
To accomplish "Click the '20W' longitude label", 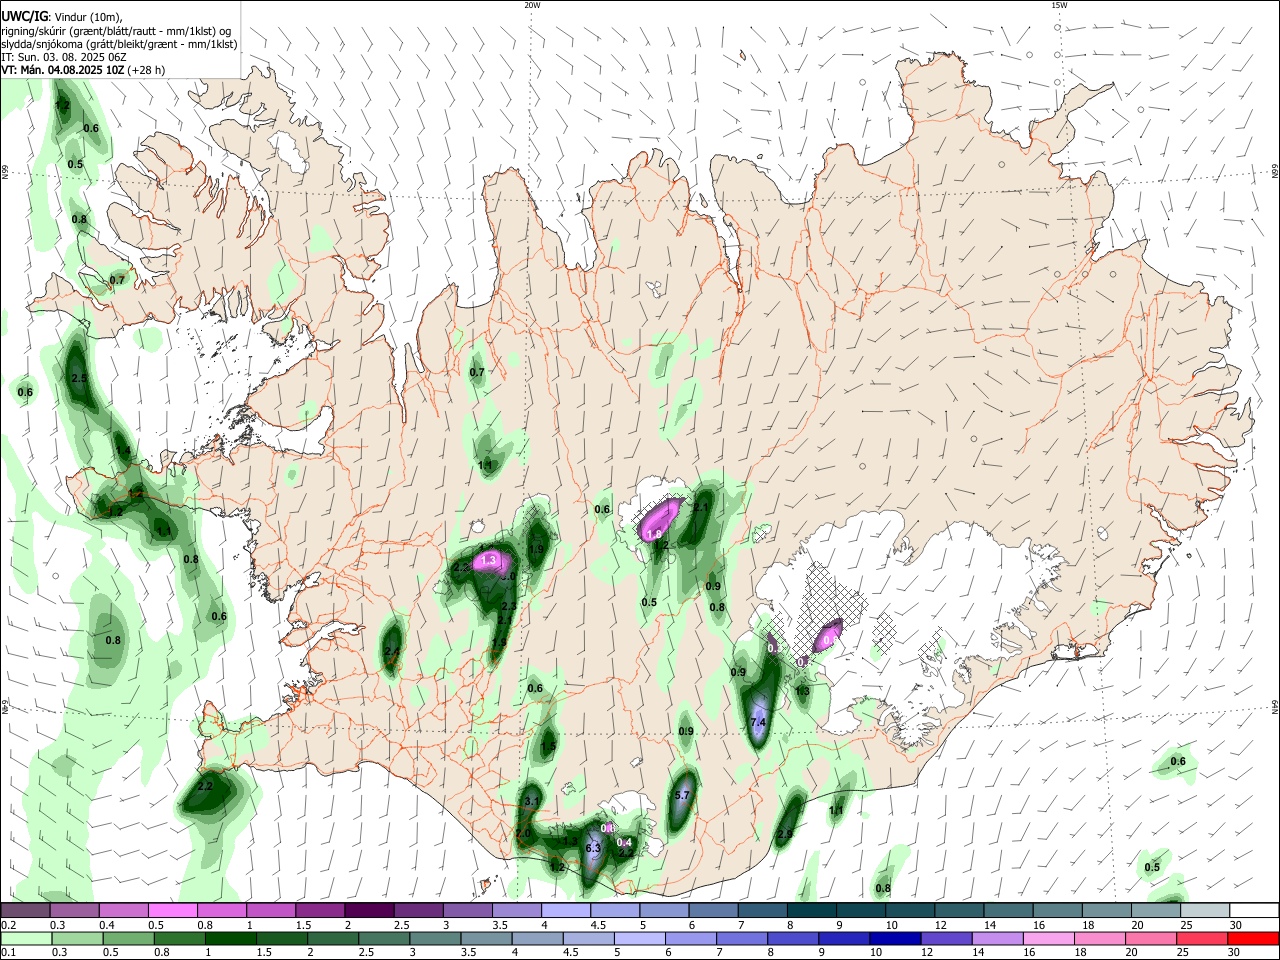I will [x=532, y=5].
